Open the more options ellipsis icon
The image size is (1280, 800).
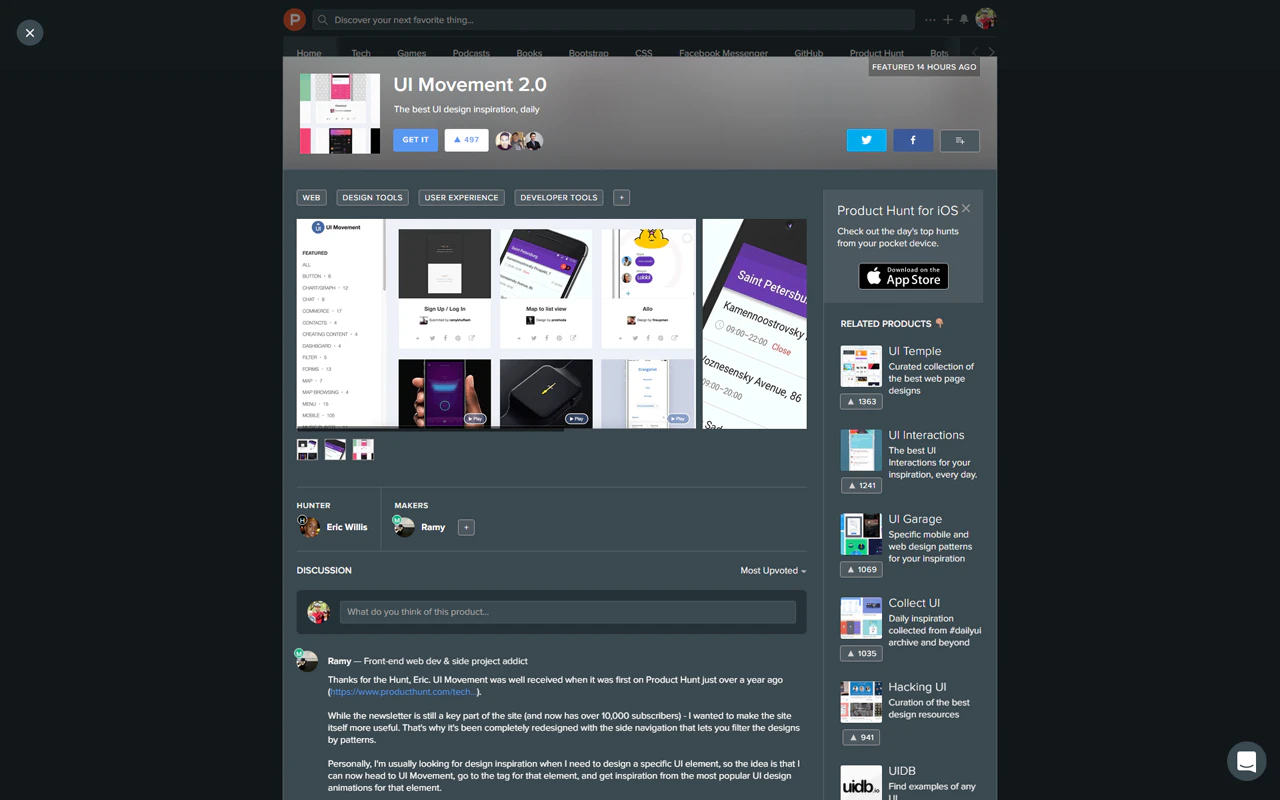[x=930, y=18]
